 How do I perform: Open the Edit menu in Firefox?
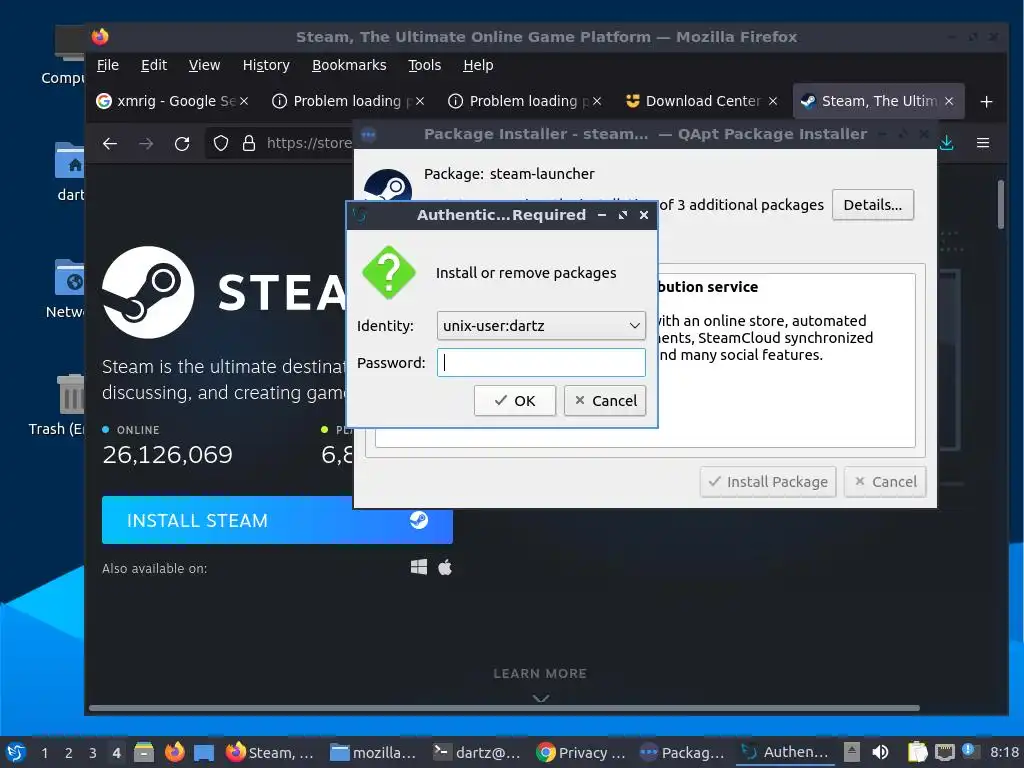click(153, 65)
